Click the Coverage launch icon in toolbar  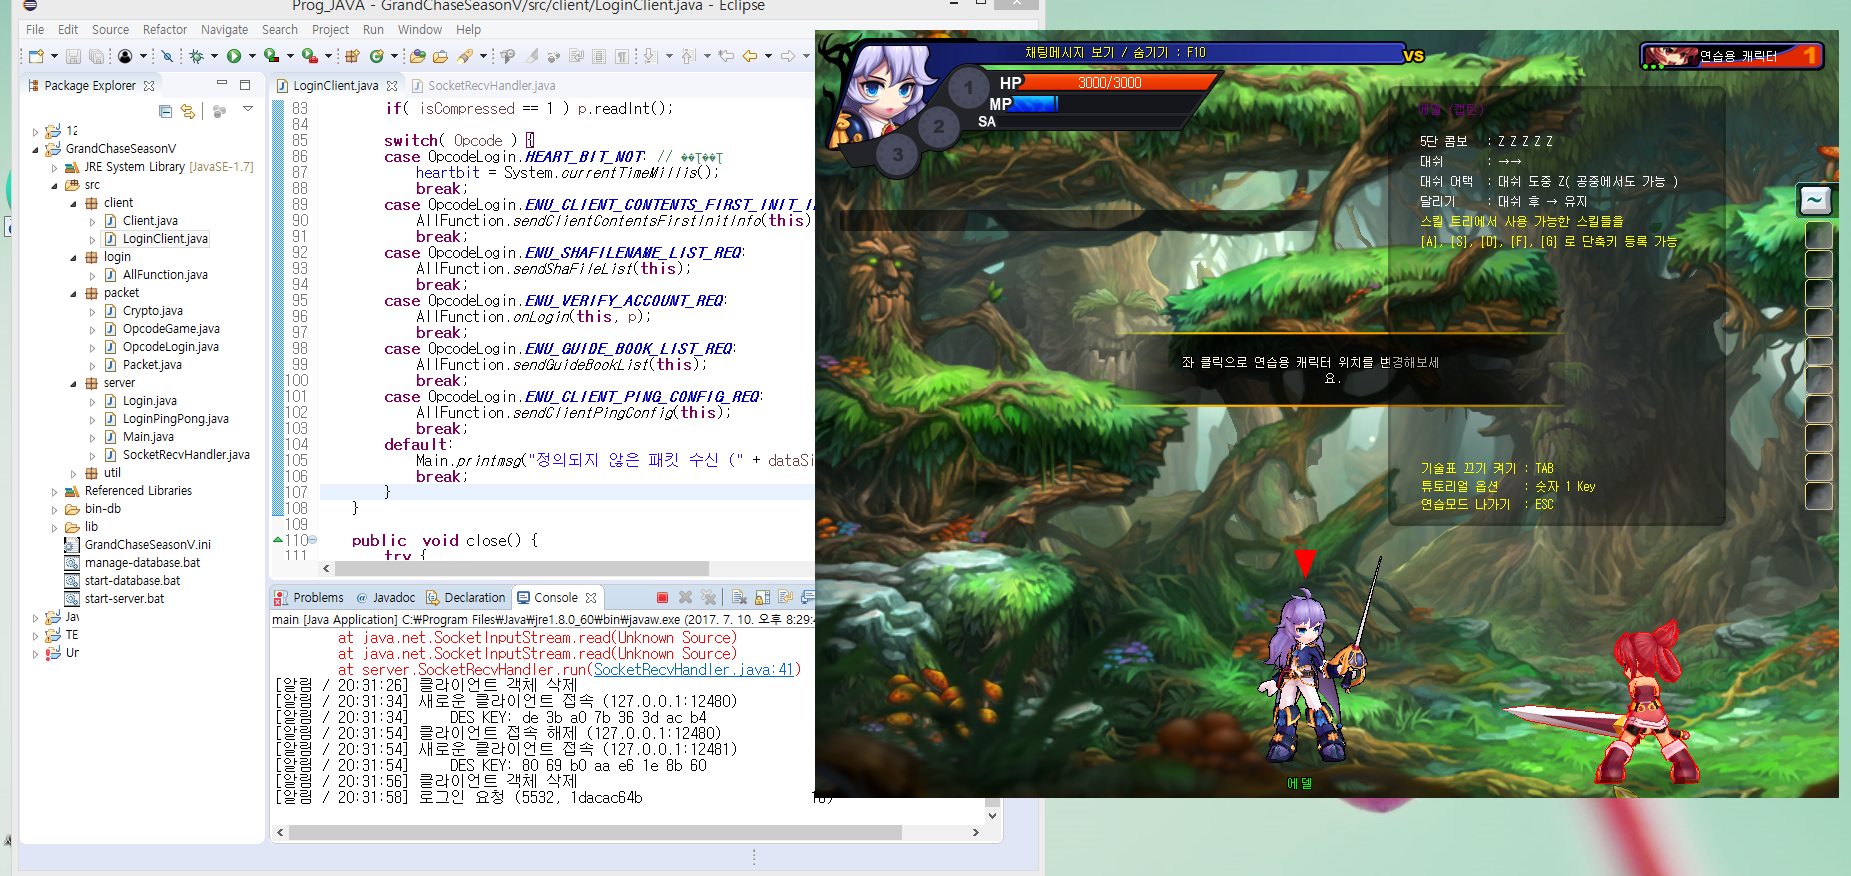click(x=271, y=56)
